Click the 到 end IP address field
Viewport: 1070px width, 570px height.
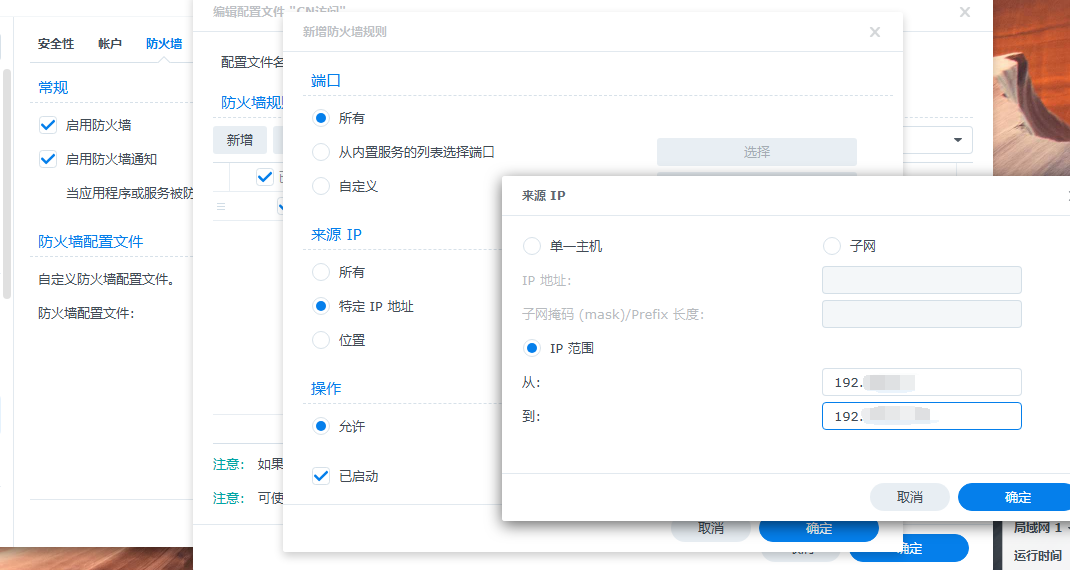921,416
